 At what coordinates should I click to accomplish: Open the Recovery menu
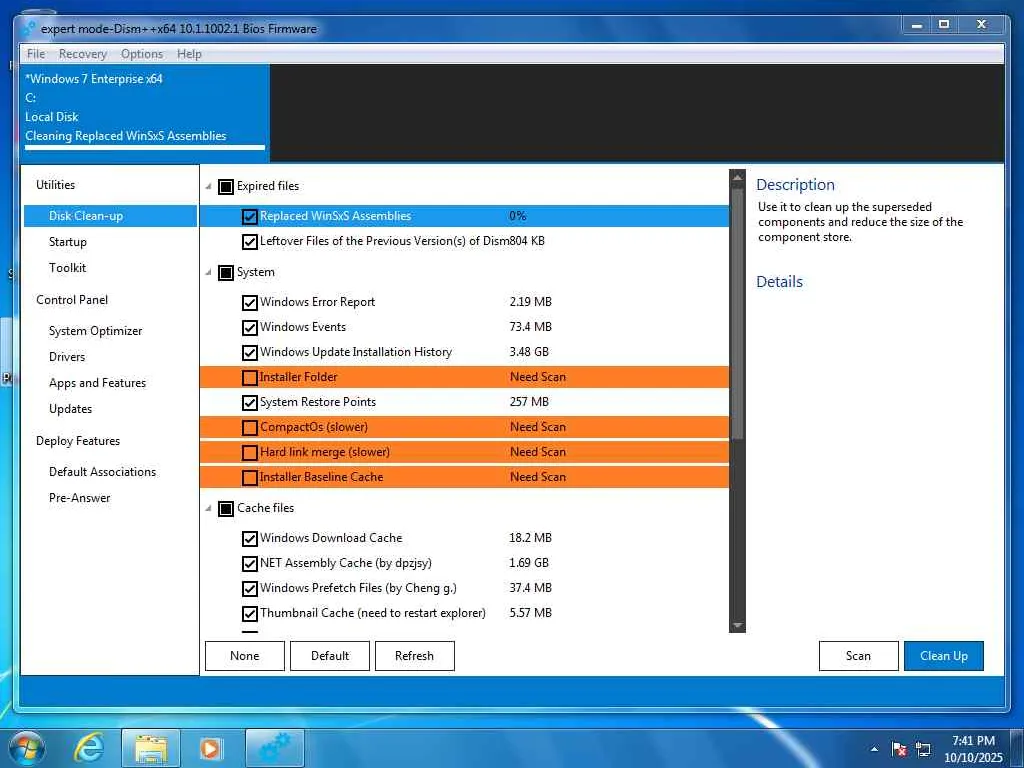(82, 54)
